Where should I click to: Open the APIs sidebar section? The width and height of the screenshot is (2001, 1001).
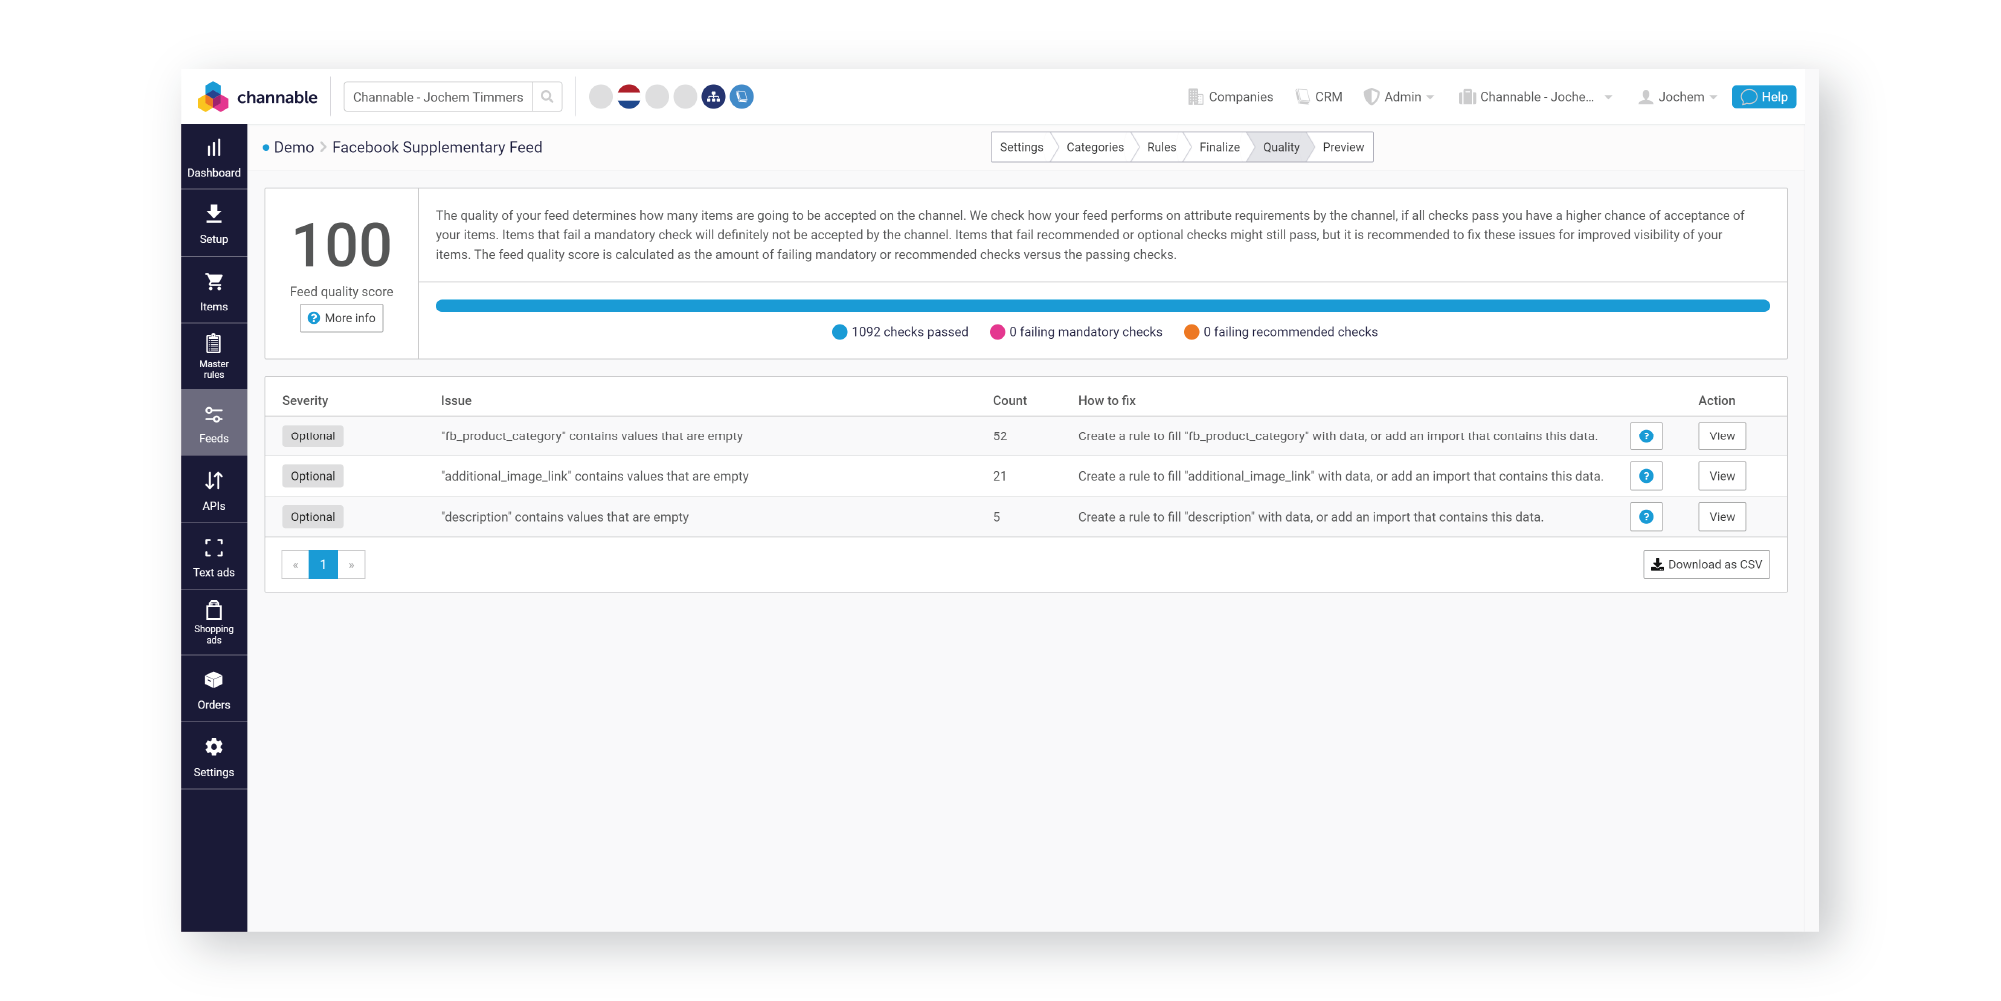213,489
